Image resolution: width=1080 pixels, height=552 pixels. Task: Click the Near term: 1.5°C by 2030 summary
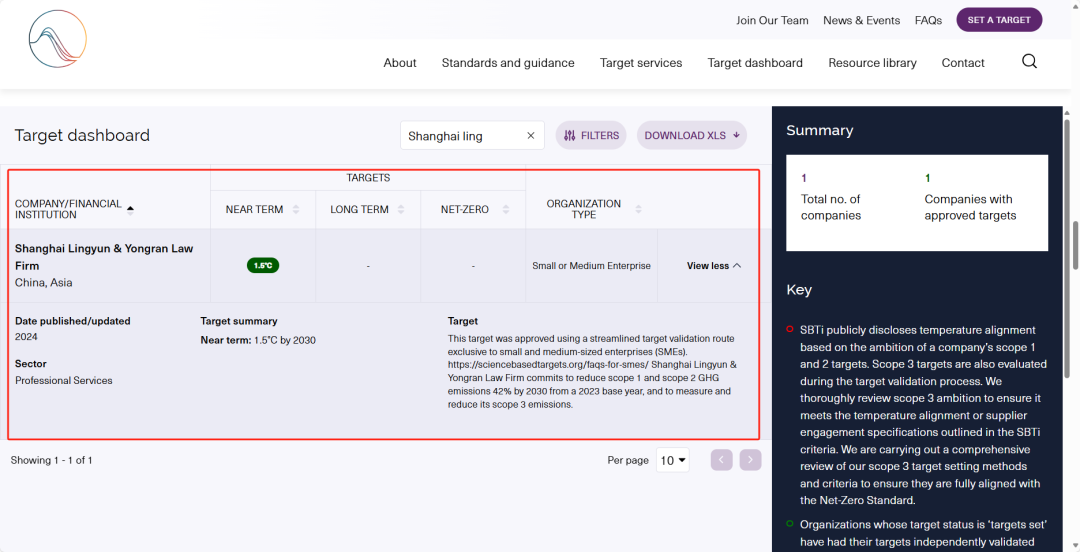click(x=258, y=340)
